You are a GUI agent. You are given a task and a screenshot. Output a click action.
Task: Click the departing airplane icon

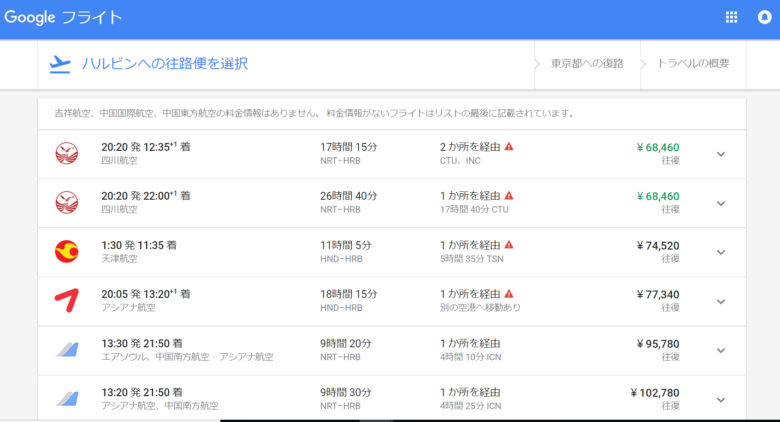point(60,64)
